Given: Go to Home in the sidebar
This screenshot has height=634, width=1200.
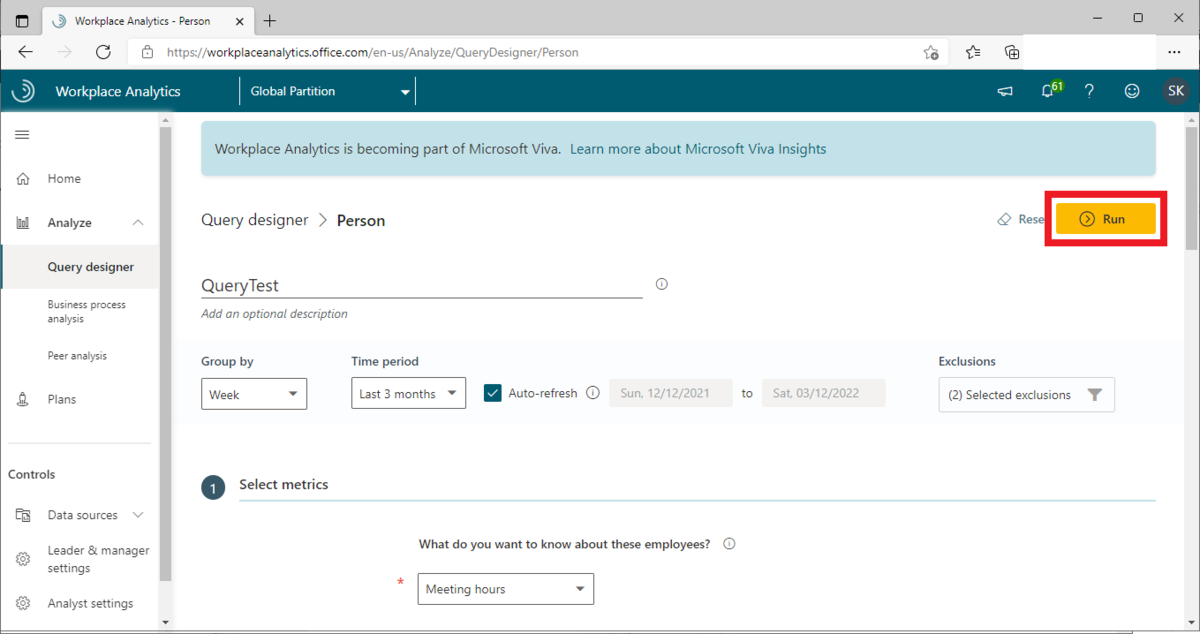Looking at the screenshot, I should click(x=64, y=179).
